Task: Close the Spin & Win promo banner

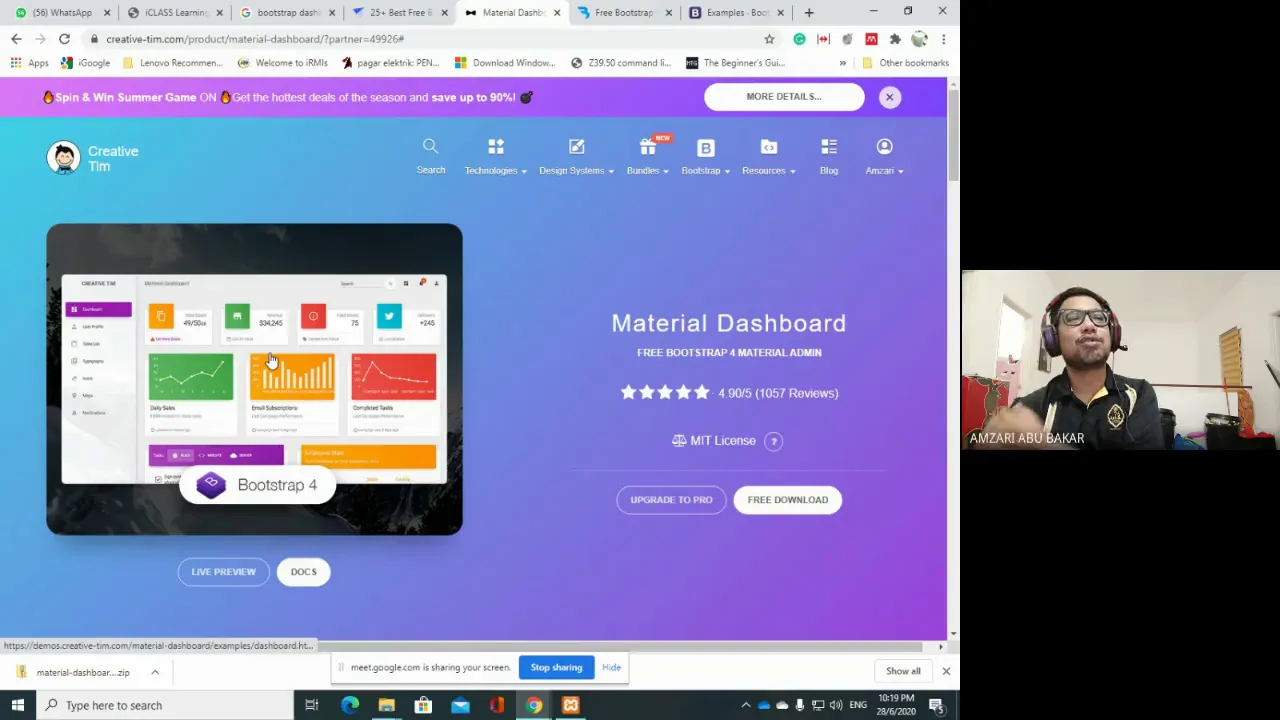Action: coord(889,97)
